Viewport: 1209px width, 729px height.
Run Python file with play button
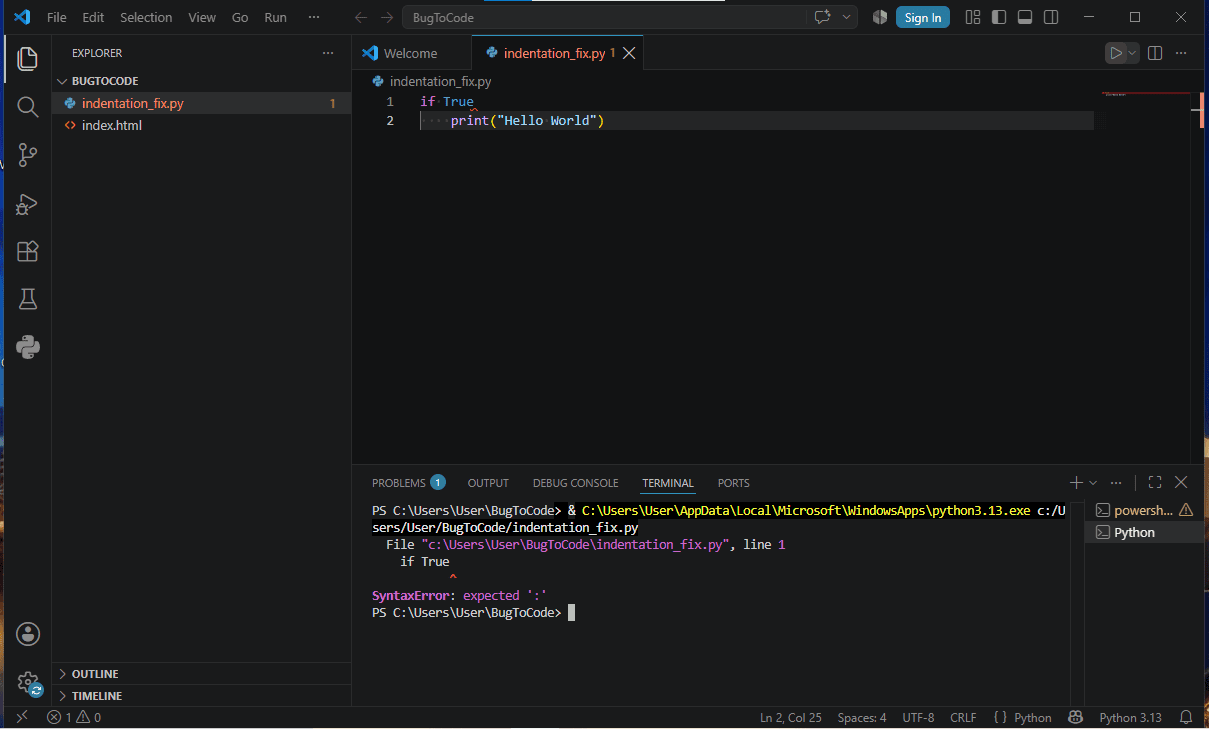(1115, 53)
